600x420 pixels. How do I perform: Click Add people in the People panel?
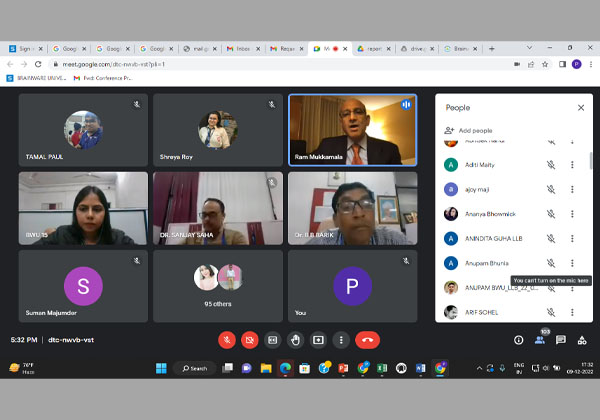pos(475,130)
